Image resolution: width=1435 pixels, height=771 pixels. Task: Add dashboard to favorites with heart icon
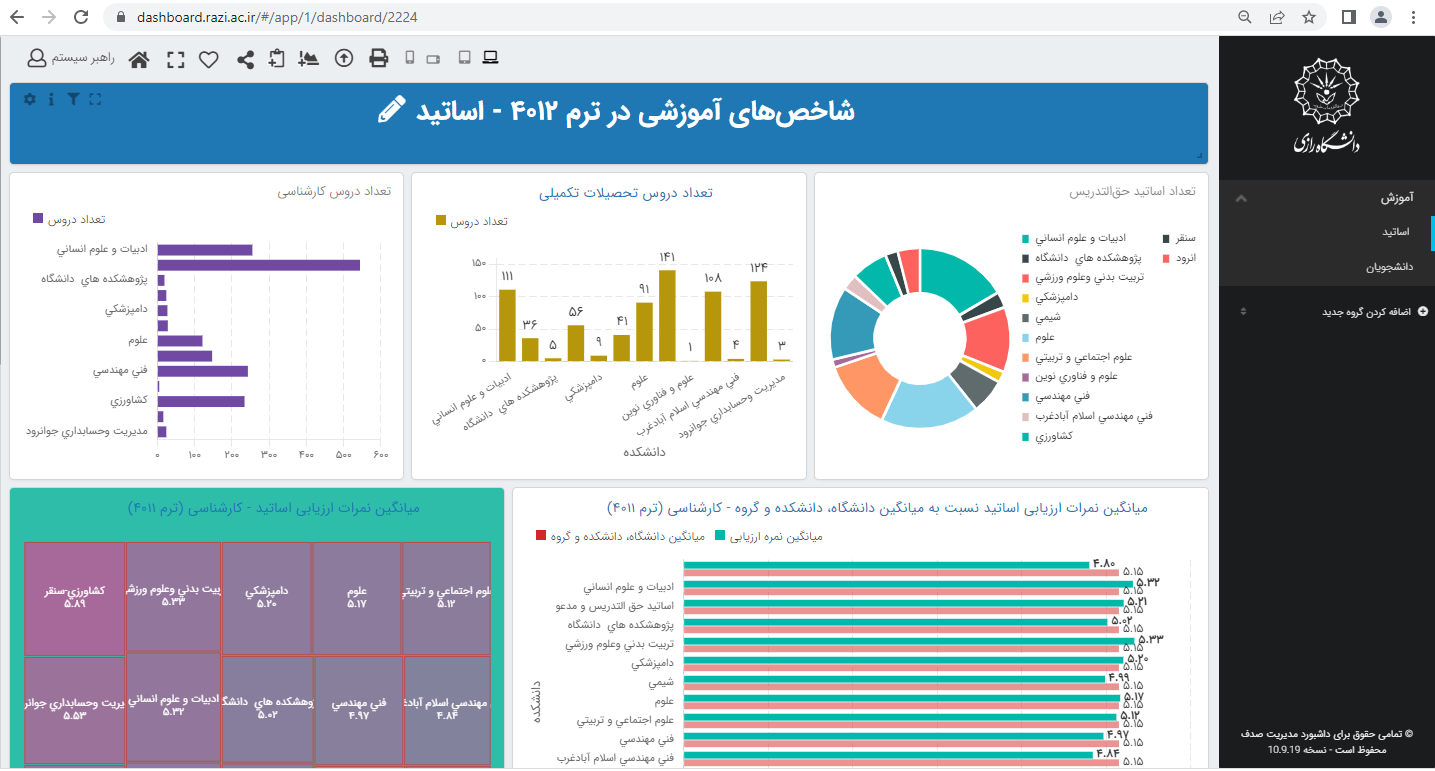[x=209, y=59]
